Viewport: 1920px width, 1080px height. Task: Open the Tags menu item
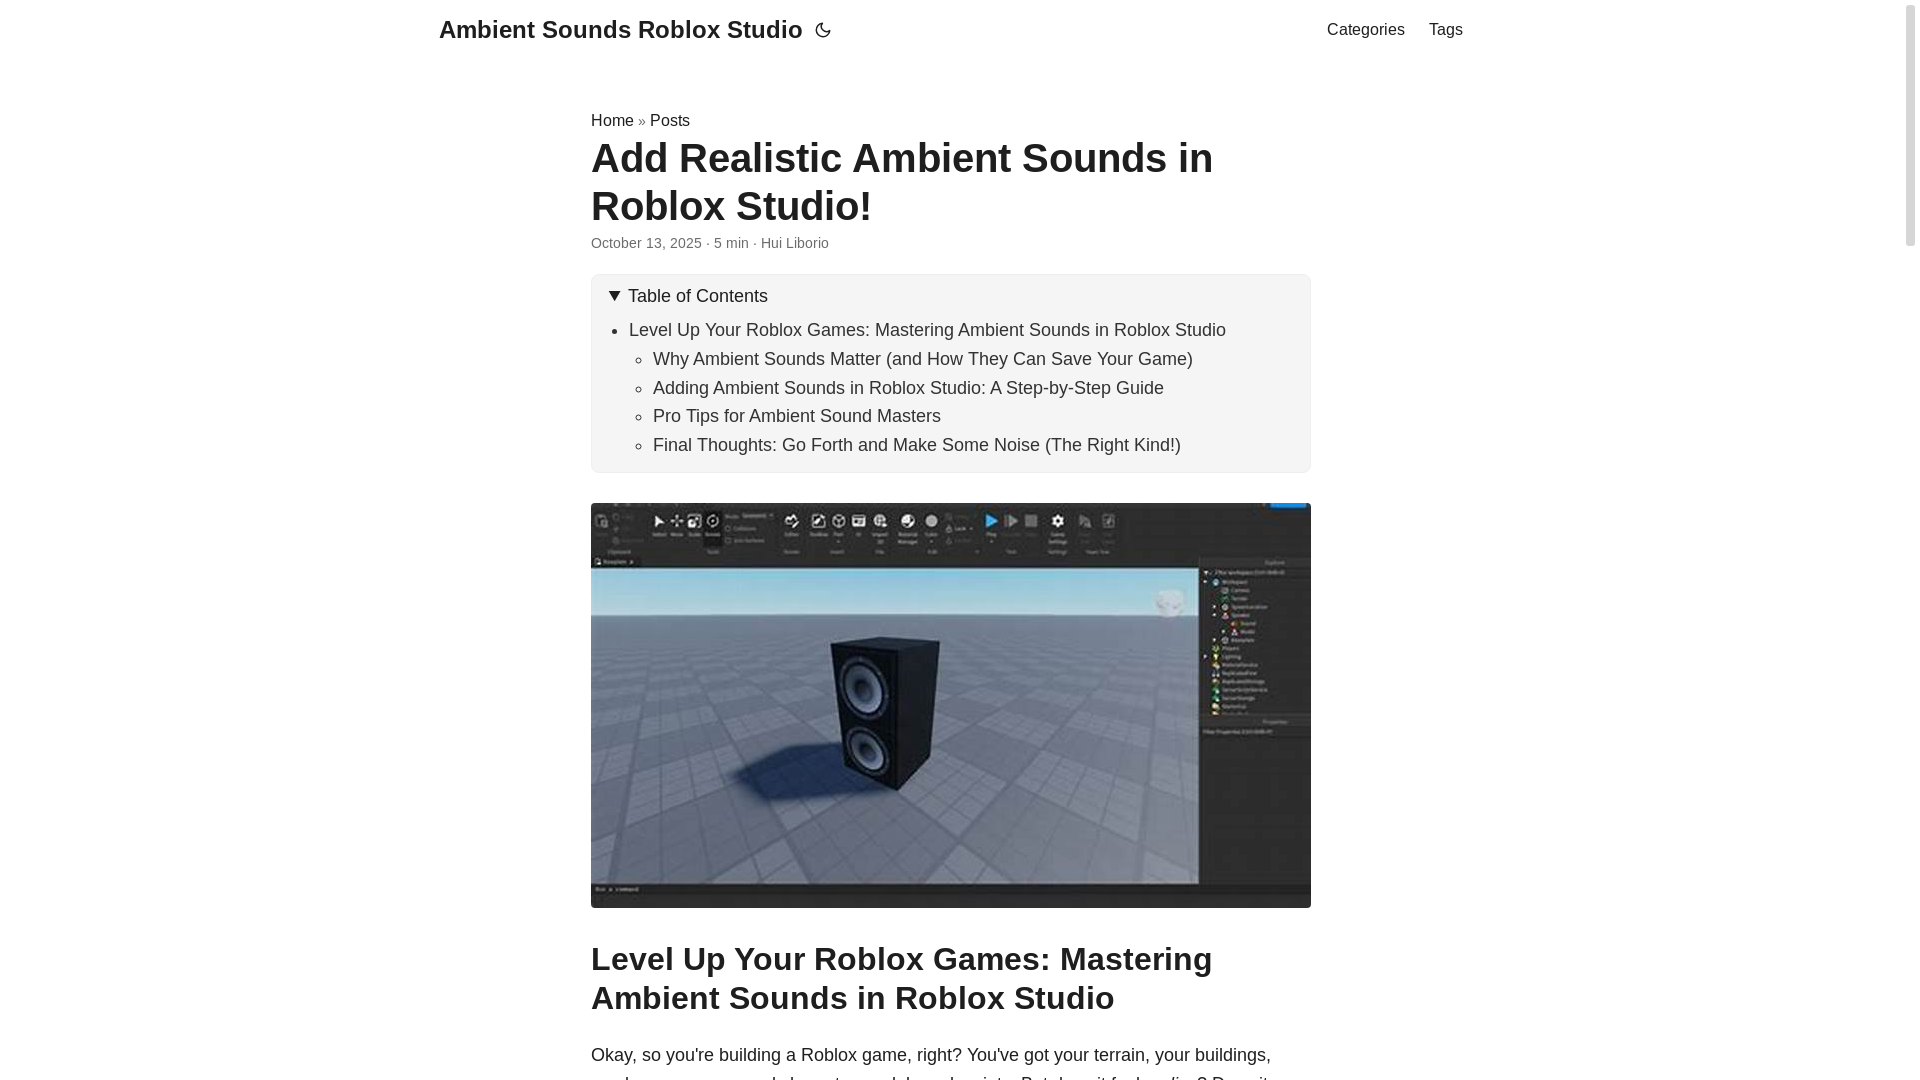click(1445, 30)
